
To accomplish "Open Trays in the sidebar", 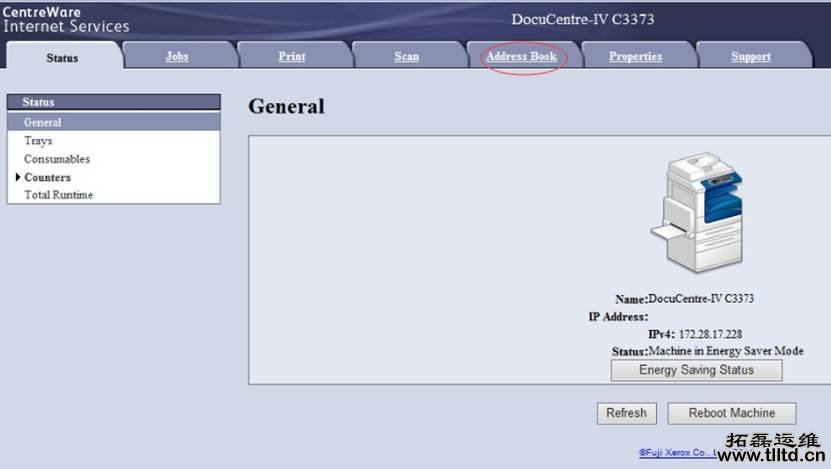I will coord(38,141).
